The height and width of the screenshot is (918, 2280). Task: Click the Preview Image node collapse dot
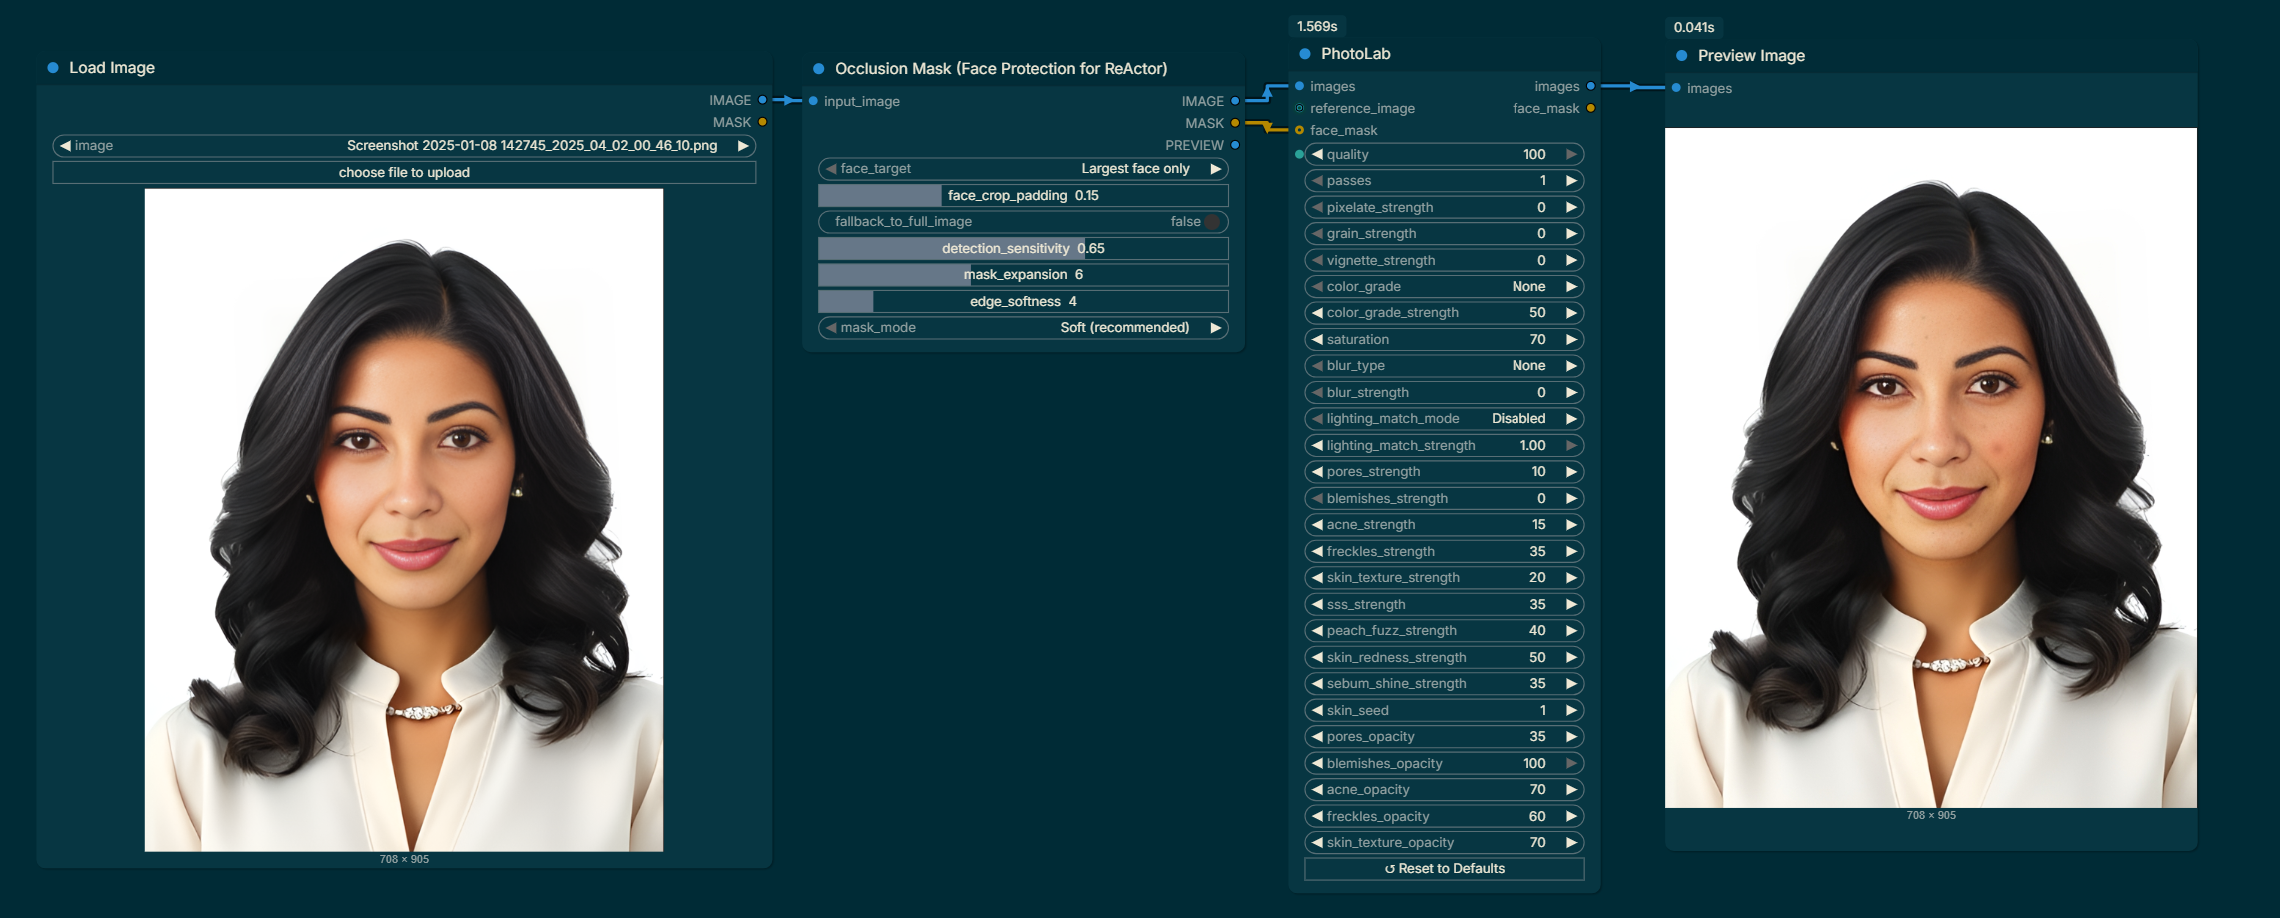pyautogui.click(x=1681, y=56)
